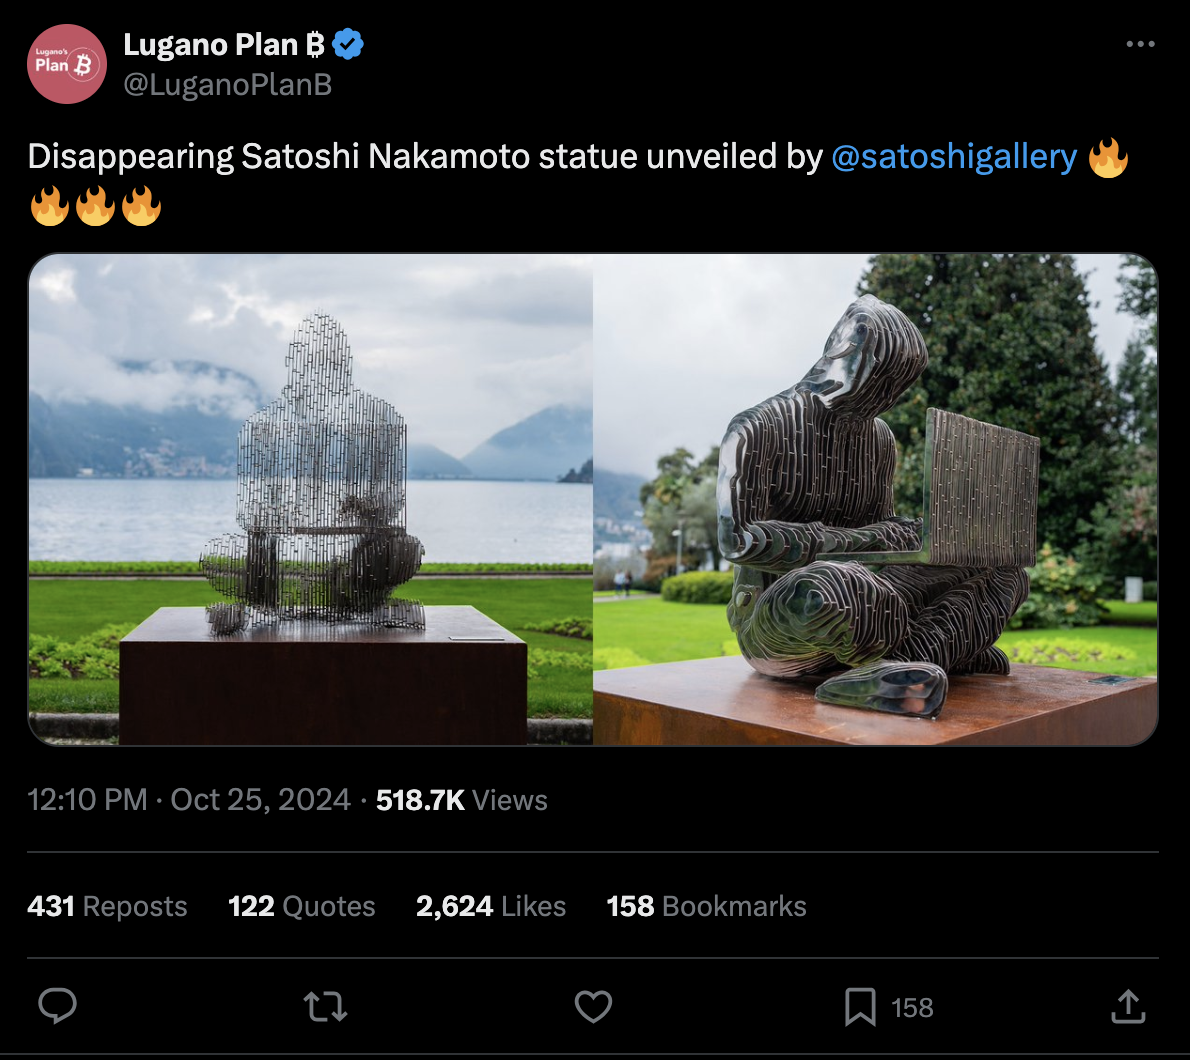Screen dimensions: 1190x1060
Task: Open the tweet options menu with three dots
Action: pos(1141,43)
